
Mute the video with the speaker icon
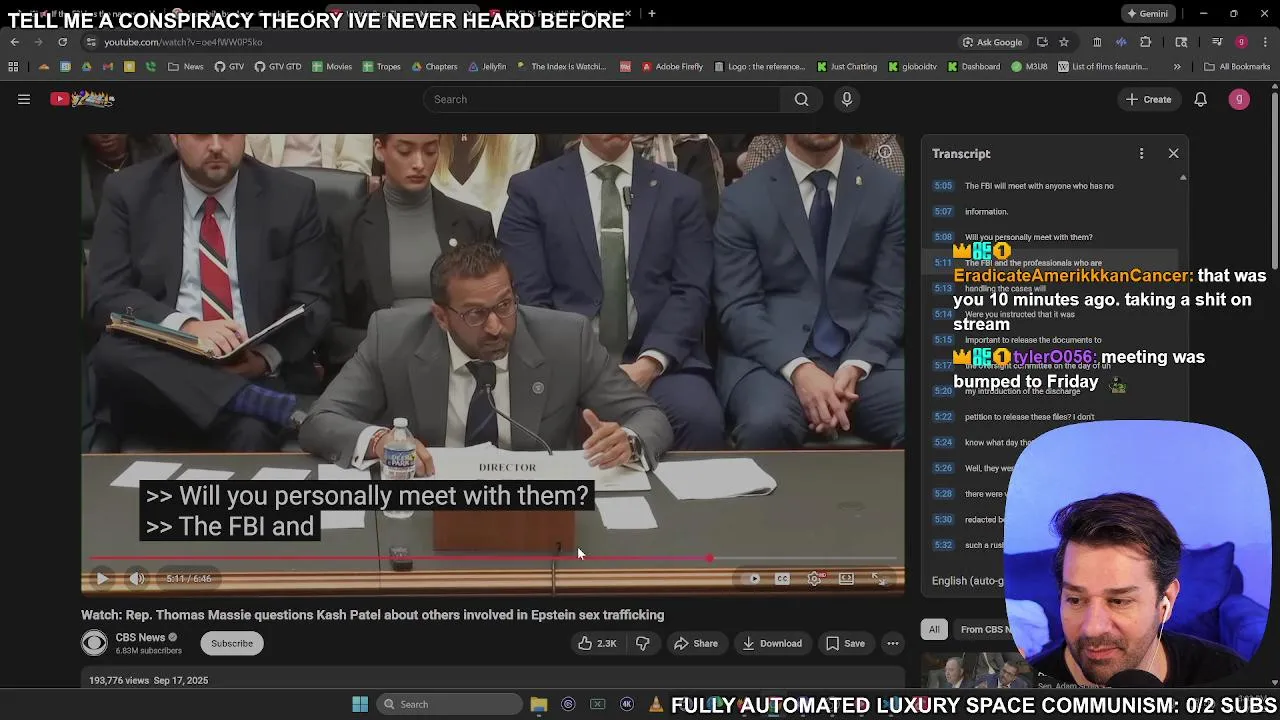click(137, 579)
